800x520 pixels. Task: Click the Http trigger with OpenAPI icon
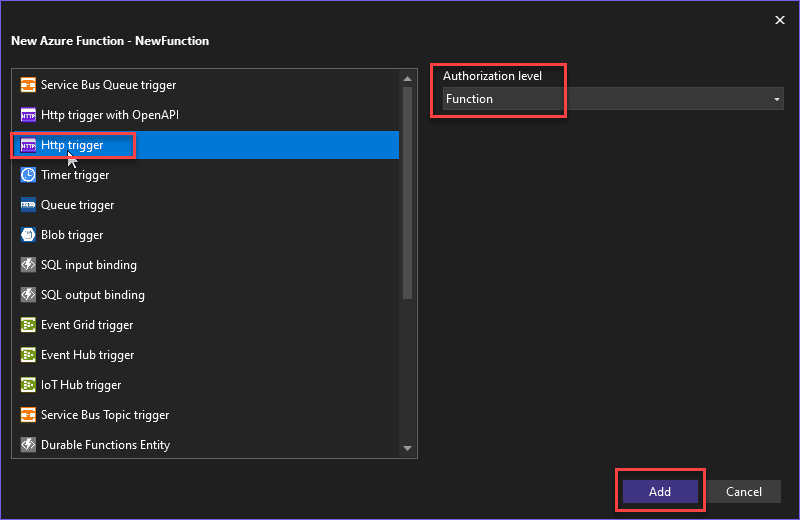[x=28, y=115]
